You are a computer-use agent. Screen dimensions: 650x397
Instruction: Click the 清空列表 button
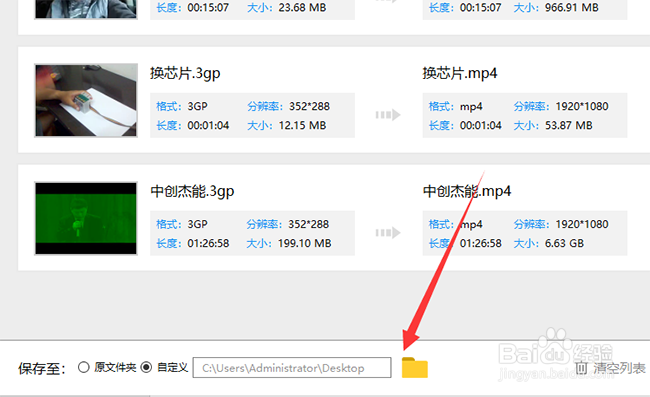pos(611,368)
